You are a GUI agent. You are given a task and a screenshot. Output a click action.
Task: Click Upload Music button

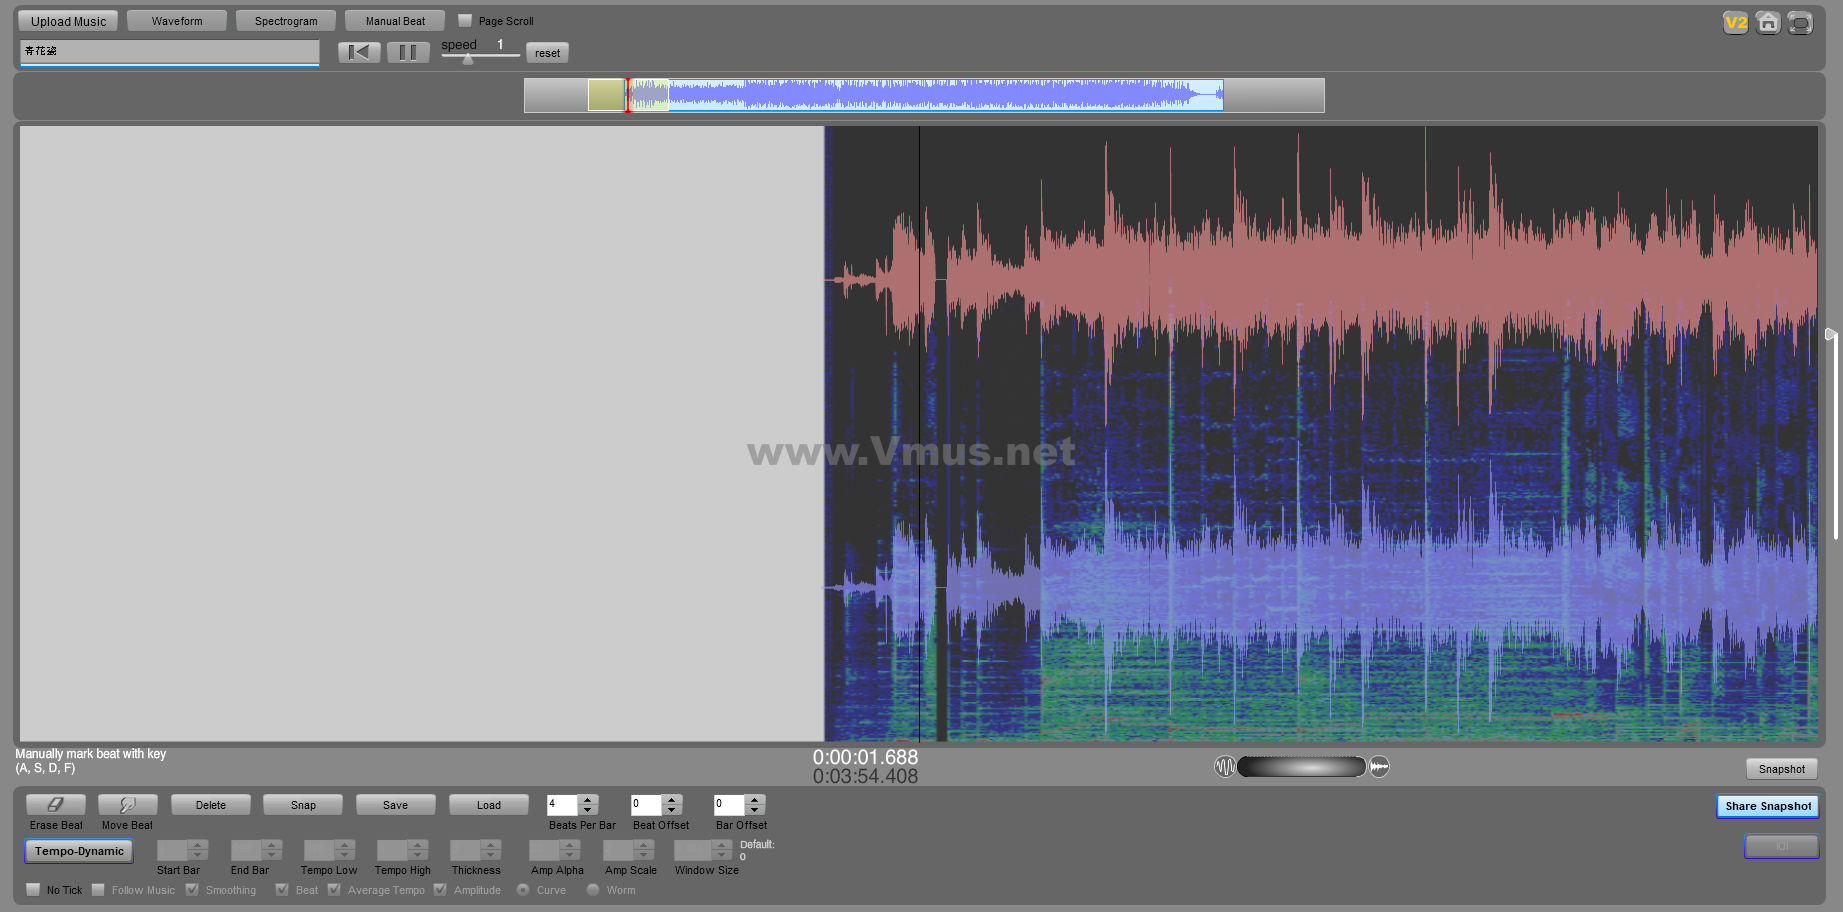point(68,21)
